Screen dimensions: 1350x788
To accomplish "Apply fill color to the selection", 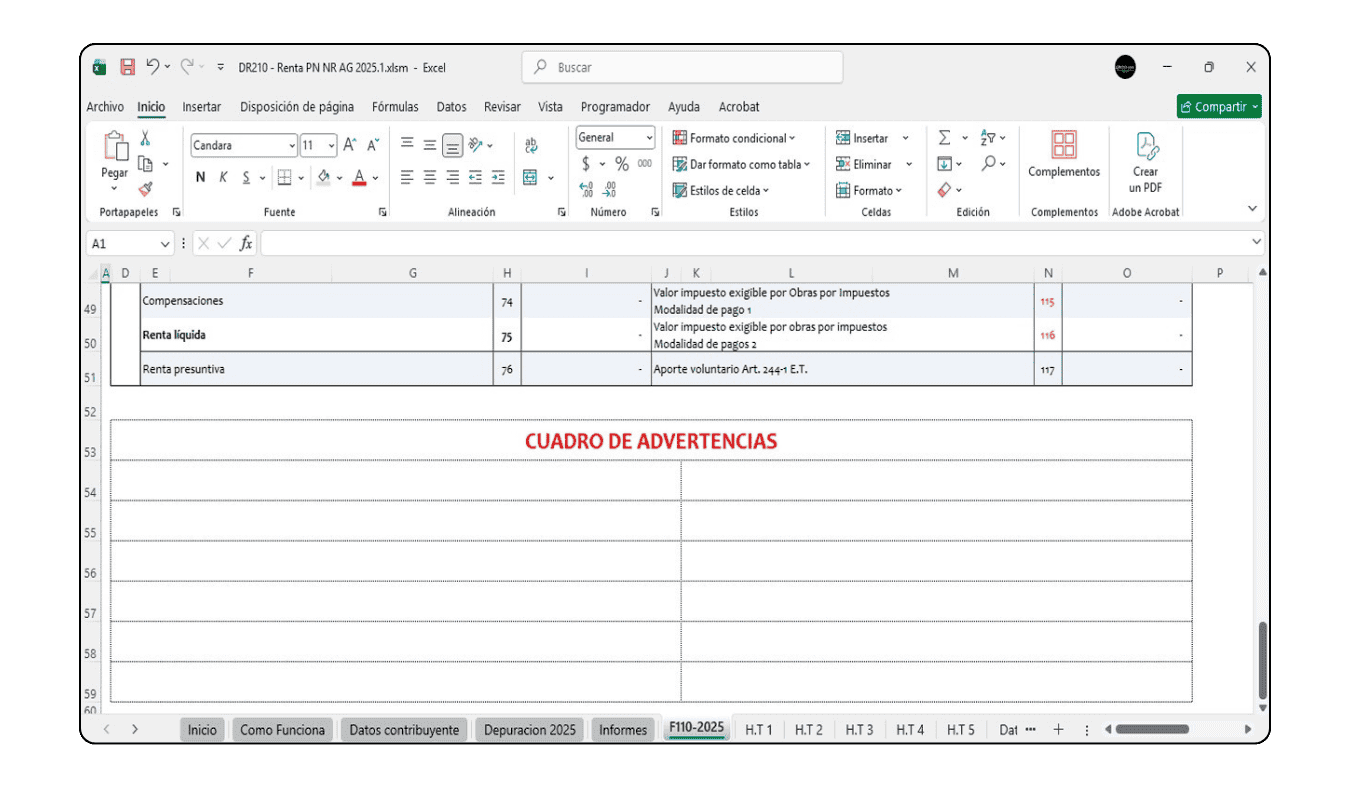I will point(322,177).
